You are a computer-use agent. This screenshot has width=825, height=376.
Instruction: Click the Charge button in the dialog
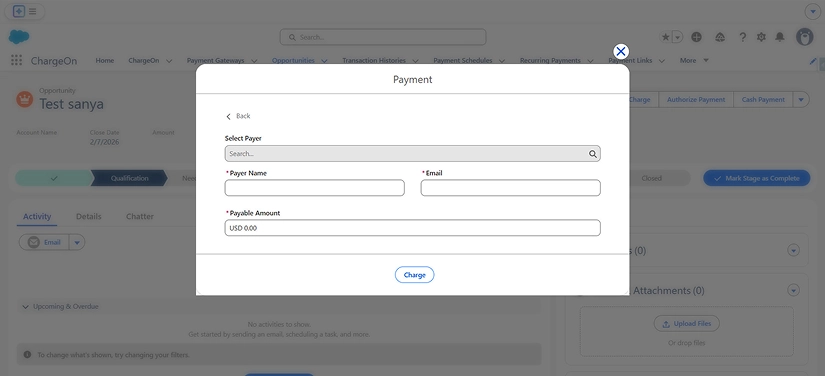click(x=415, y=275)
